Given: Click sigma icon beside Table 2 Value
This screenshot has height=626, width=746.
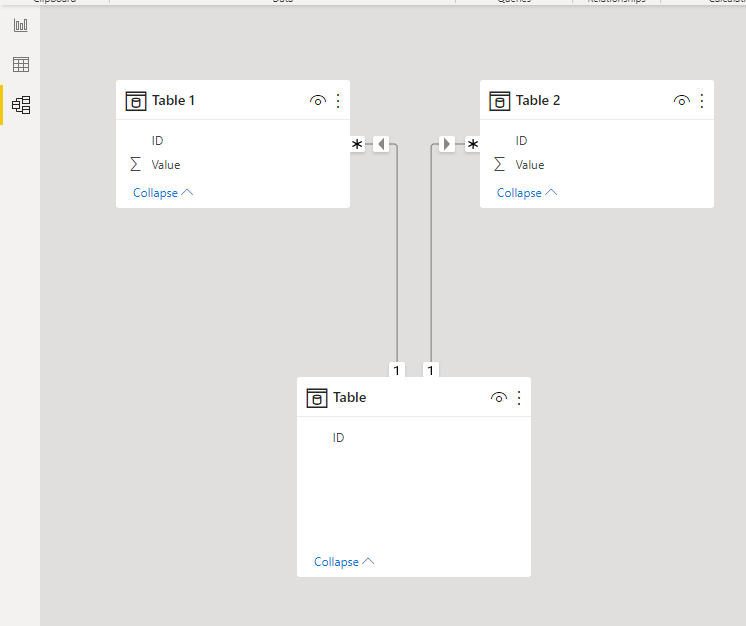Looking at the screenshot, I should tap(499, 165).
